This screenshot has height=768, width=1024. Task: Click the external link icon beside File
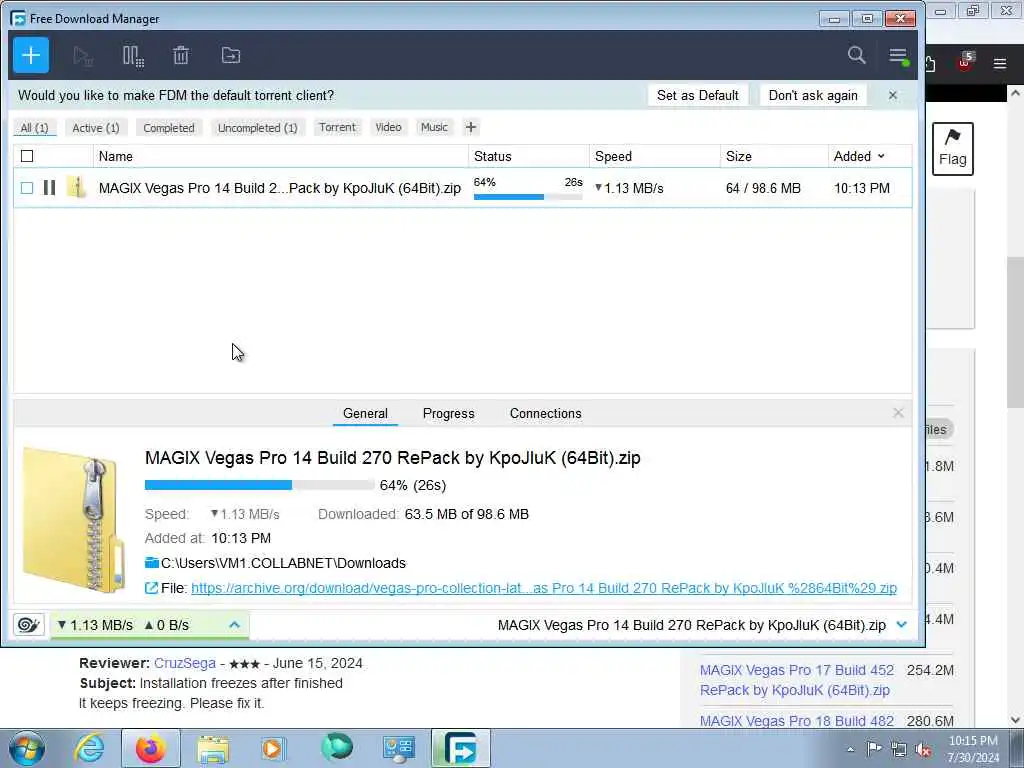pyautogui.click(x=151, y=588)
